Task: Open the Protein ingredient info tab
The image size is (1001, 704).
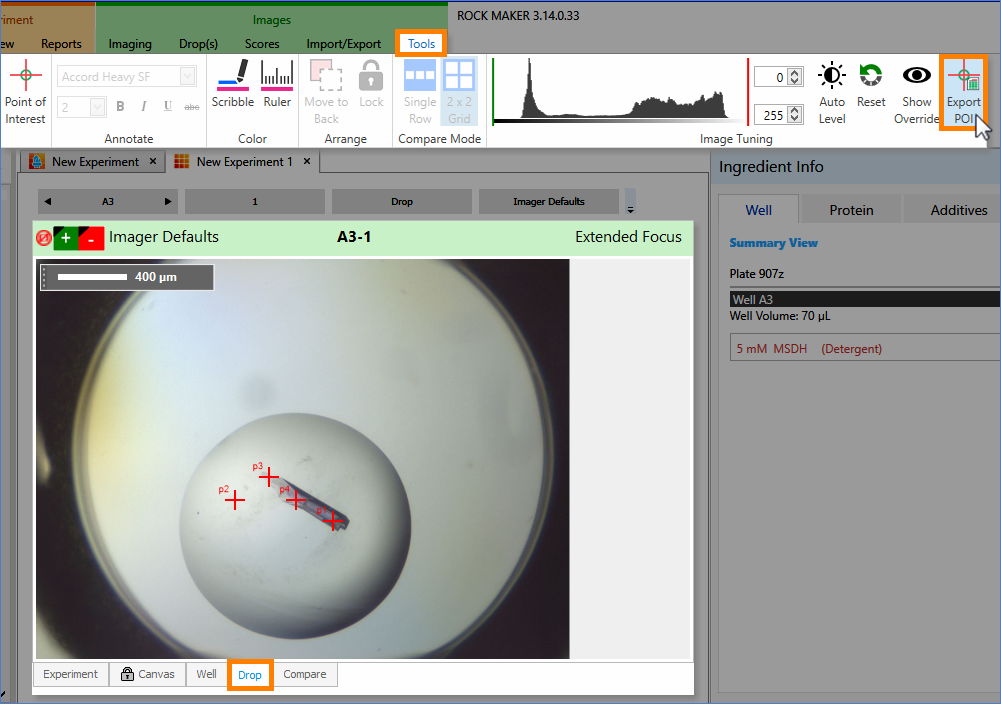Action: [x=851, y=210]
